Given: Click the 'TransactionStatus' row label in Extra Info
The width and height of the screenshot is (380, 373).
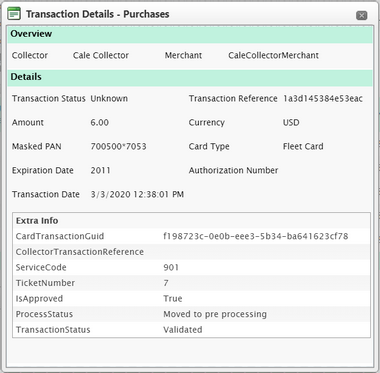Looking at the screenshot, I should tap(53, 330).
